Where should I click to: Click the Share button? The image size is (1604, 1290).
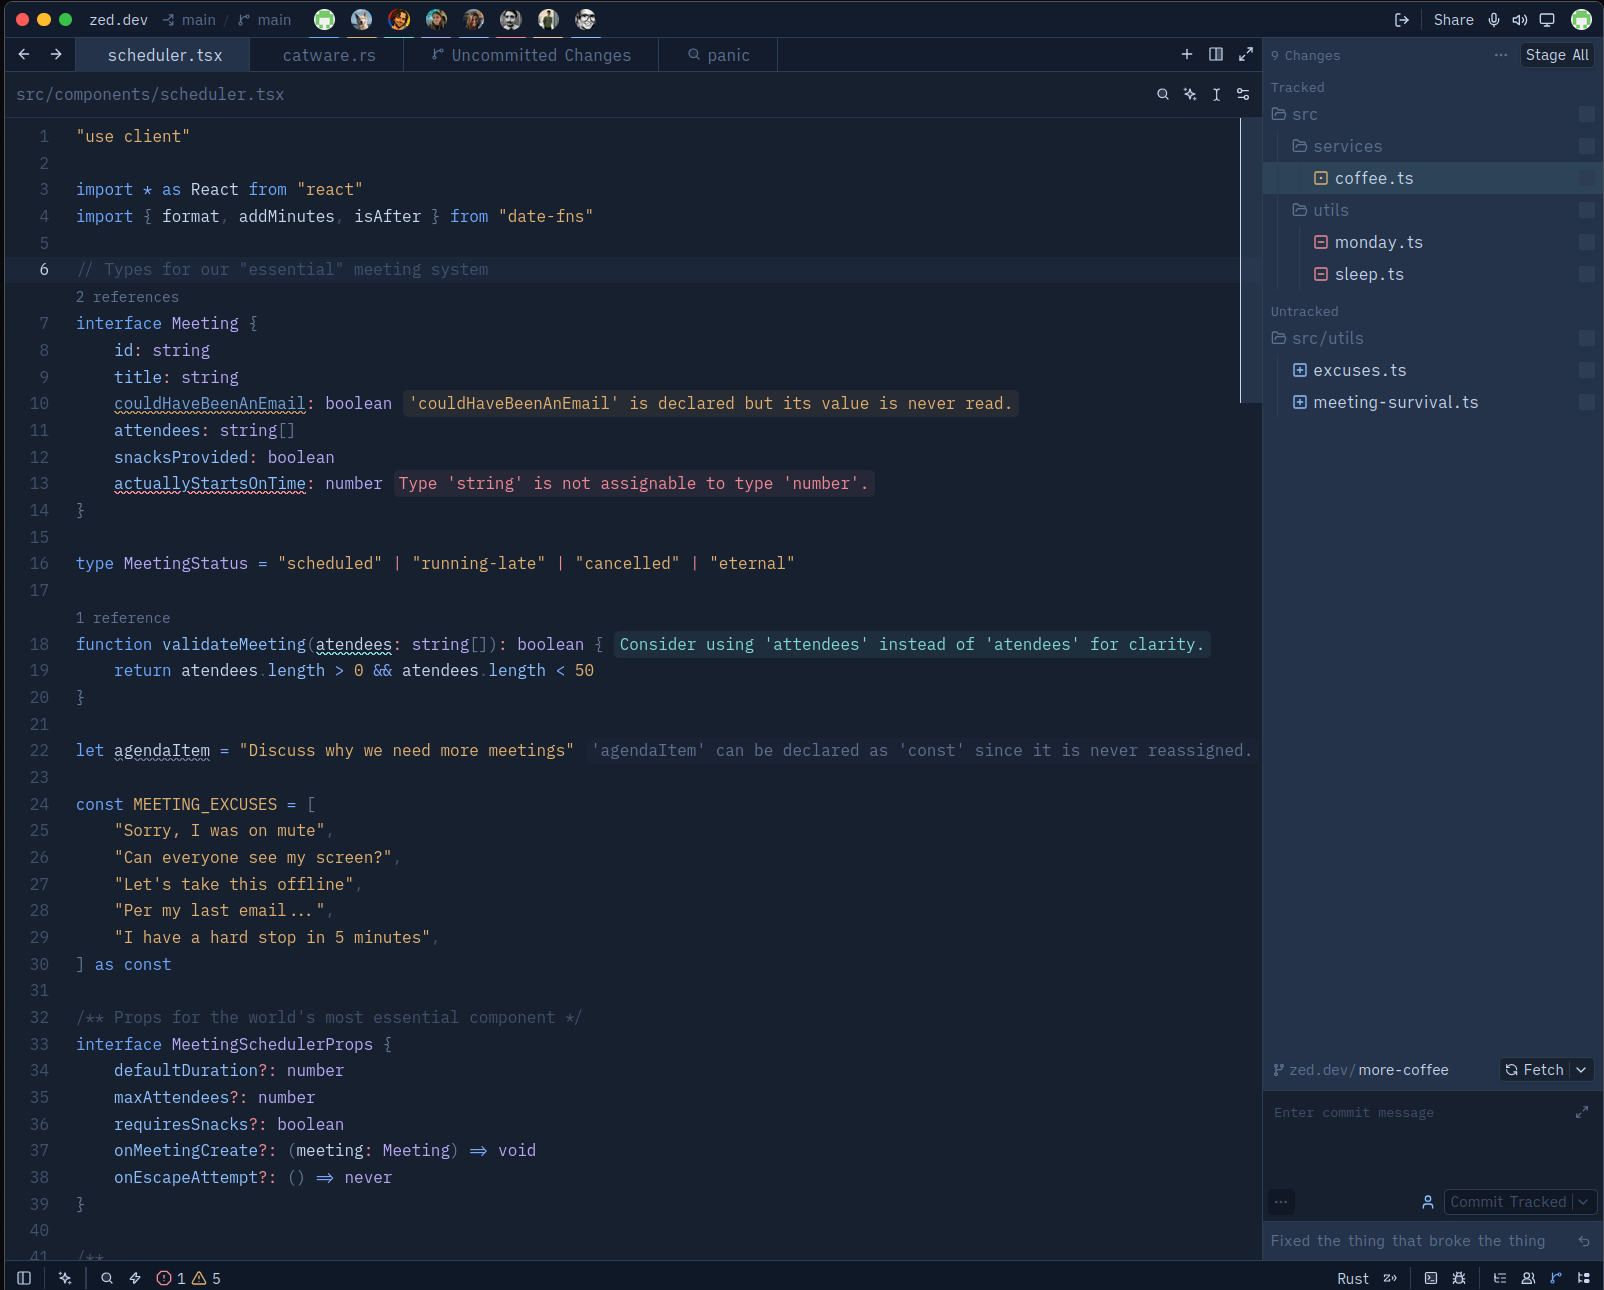[1453, 20]
